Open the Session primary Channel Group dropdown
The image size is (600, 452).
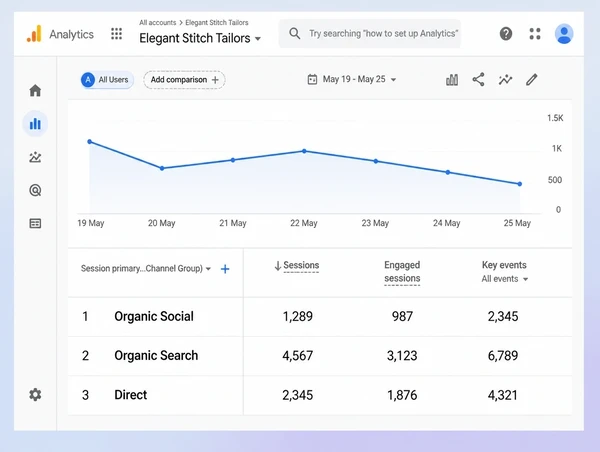point(146,269)
